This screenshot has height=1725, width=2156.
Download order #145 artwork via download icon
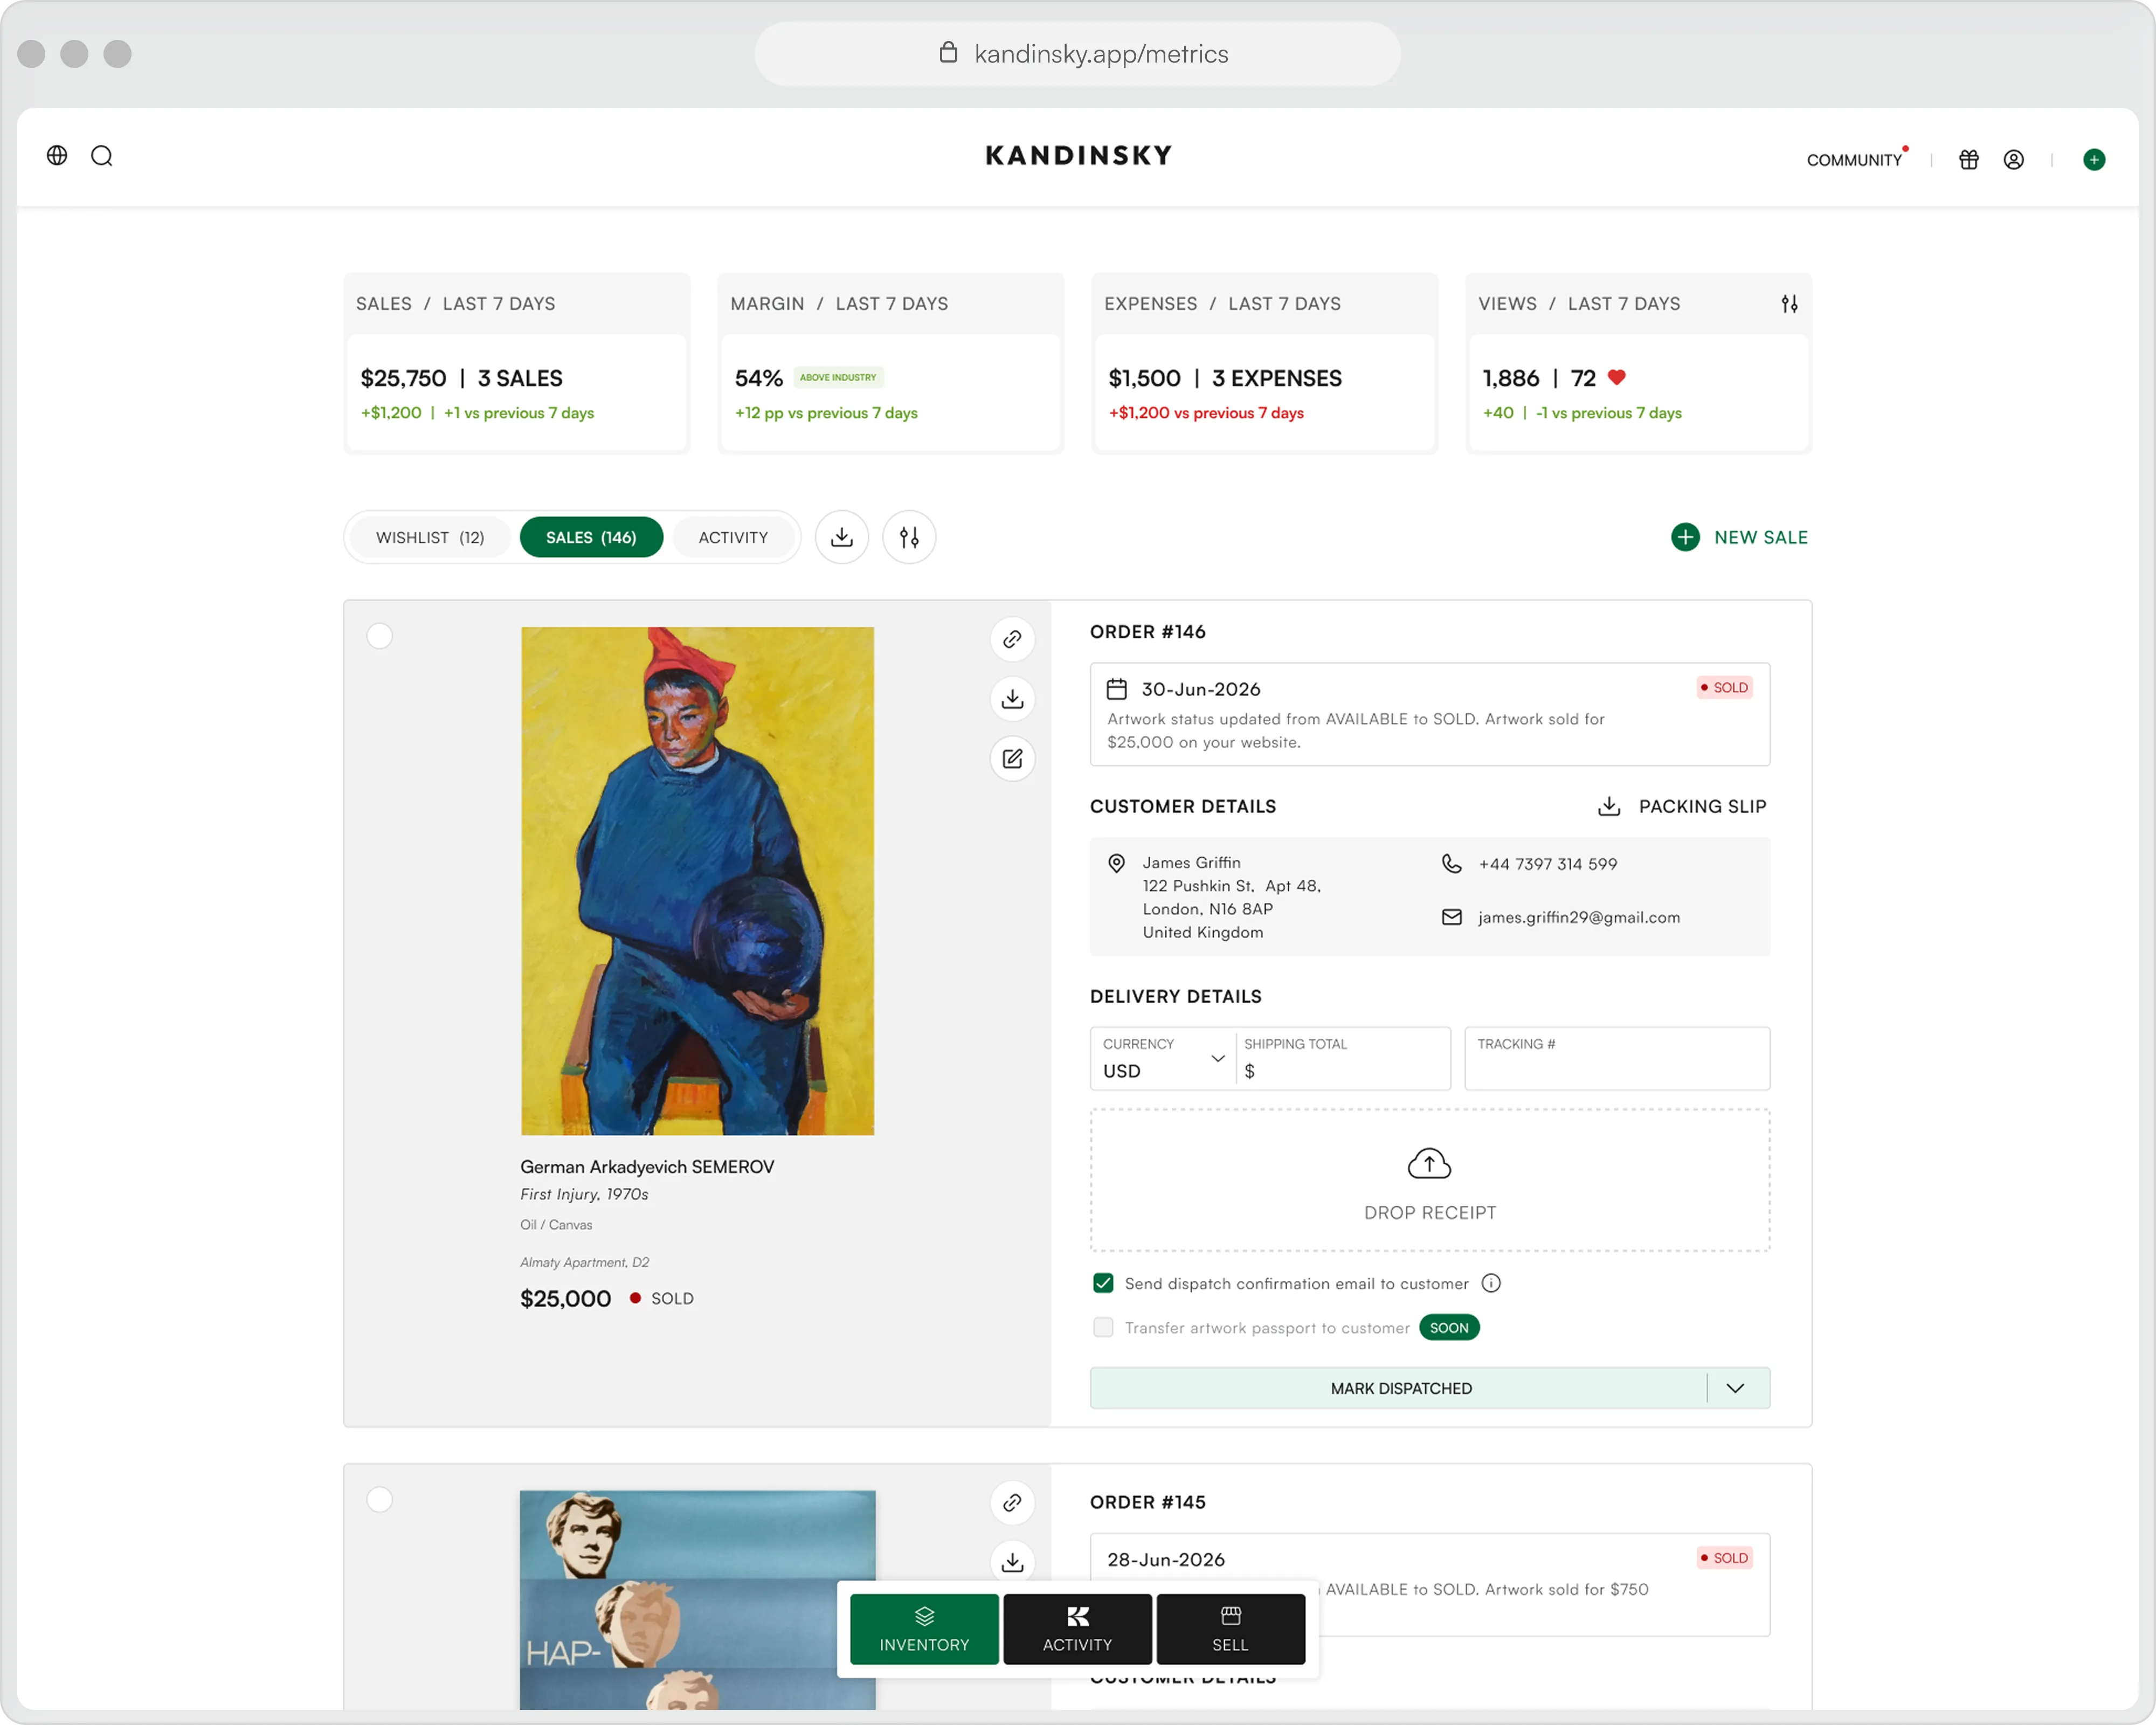point(1012,1561)
